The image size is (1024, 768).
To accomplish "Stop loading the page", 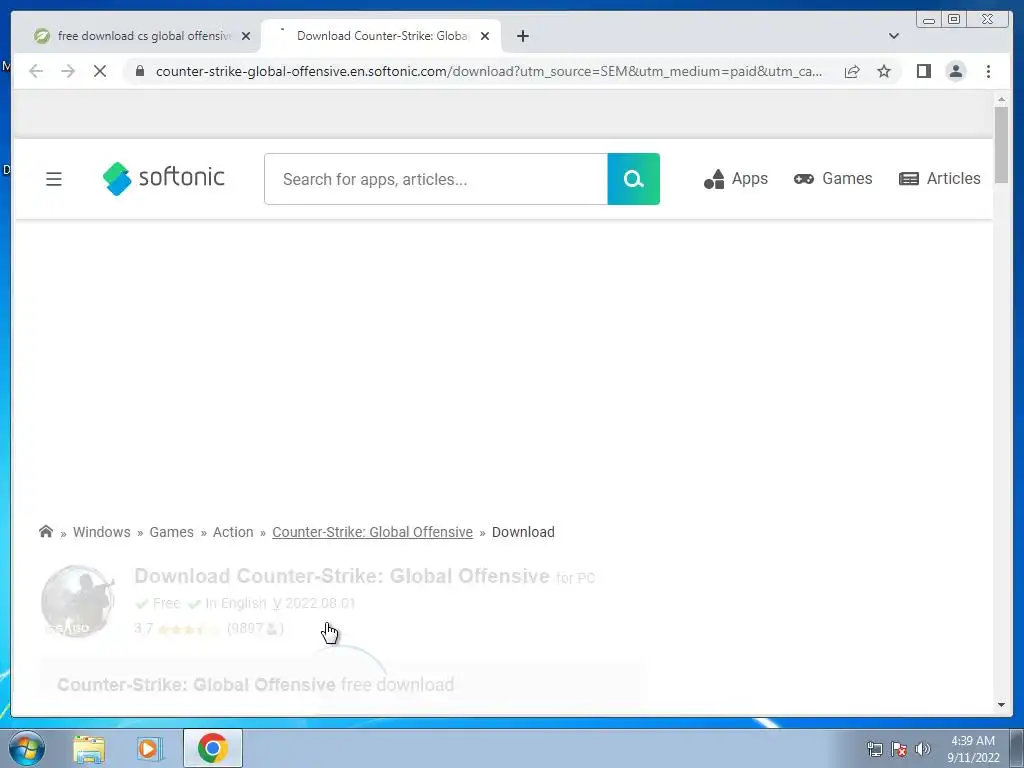I will click(x=100, y=71).
